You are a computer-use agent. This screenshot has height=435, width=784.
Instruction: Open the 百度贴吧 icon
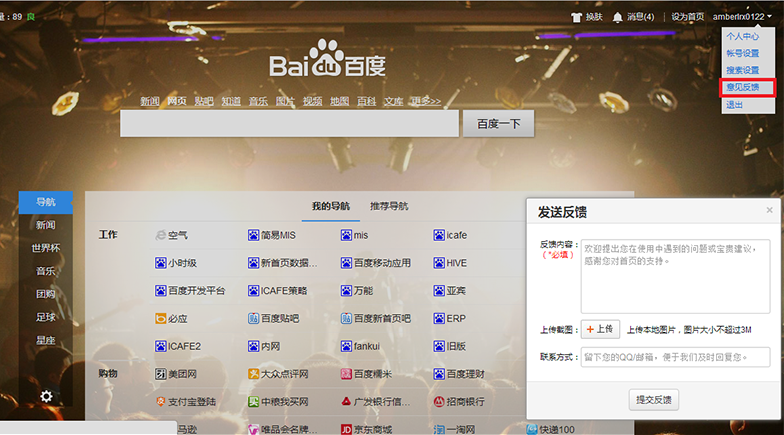tap(254, 318)
